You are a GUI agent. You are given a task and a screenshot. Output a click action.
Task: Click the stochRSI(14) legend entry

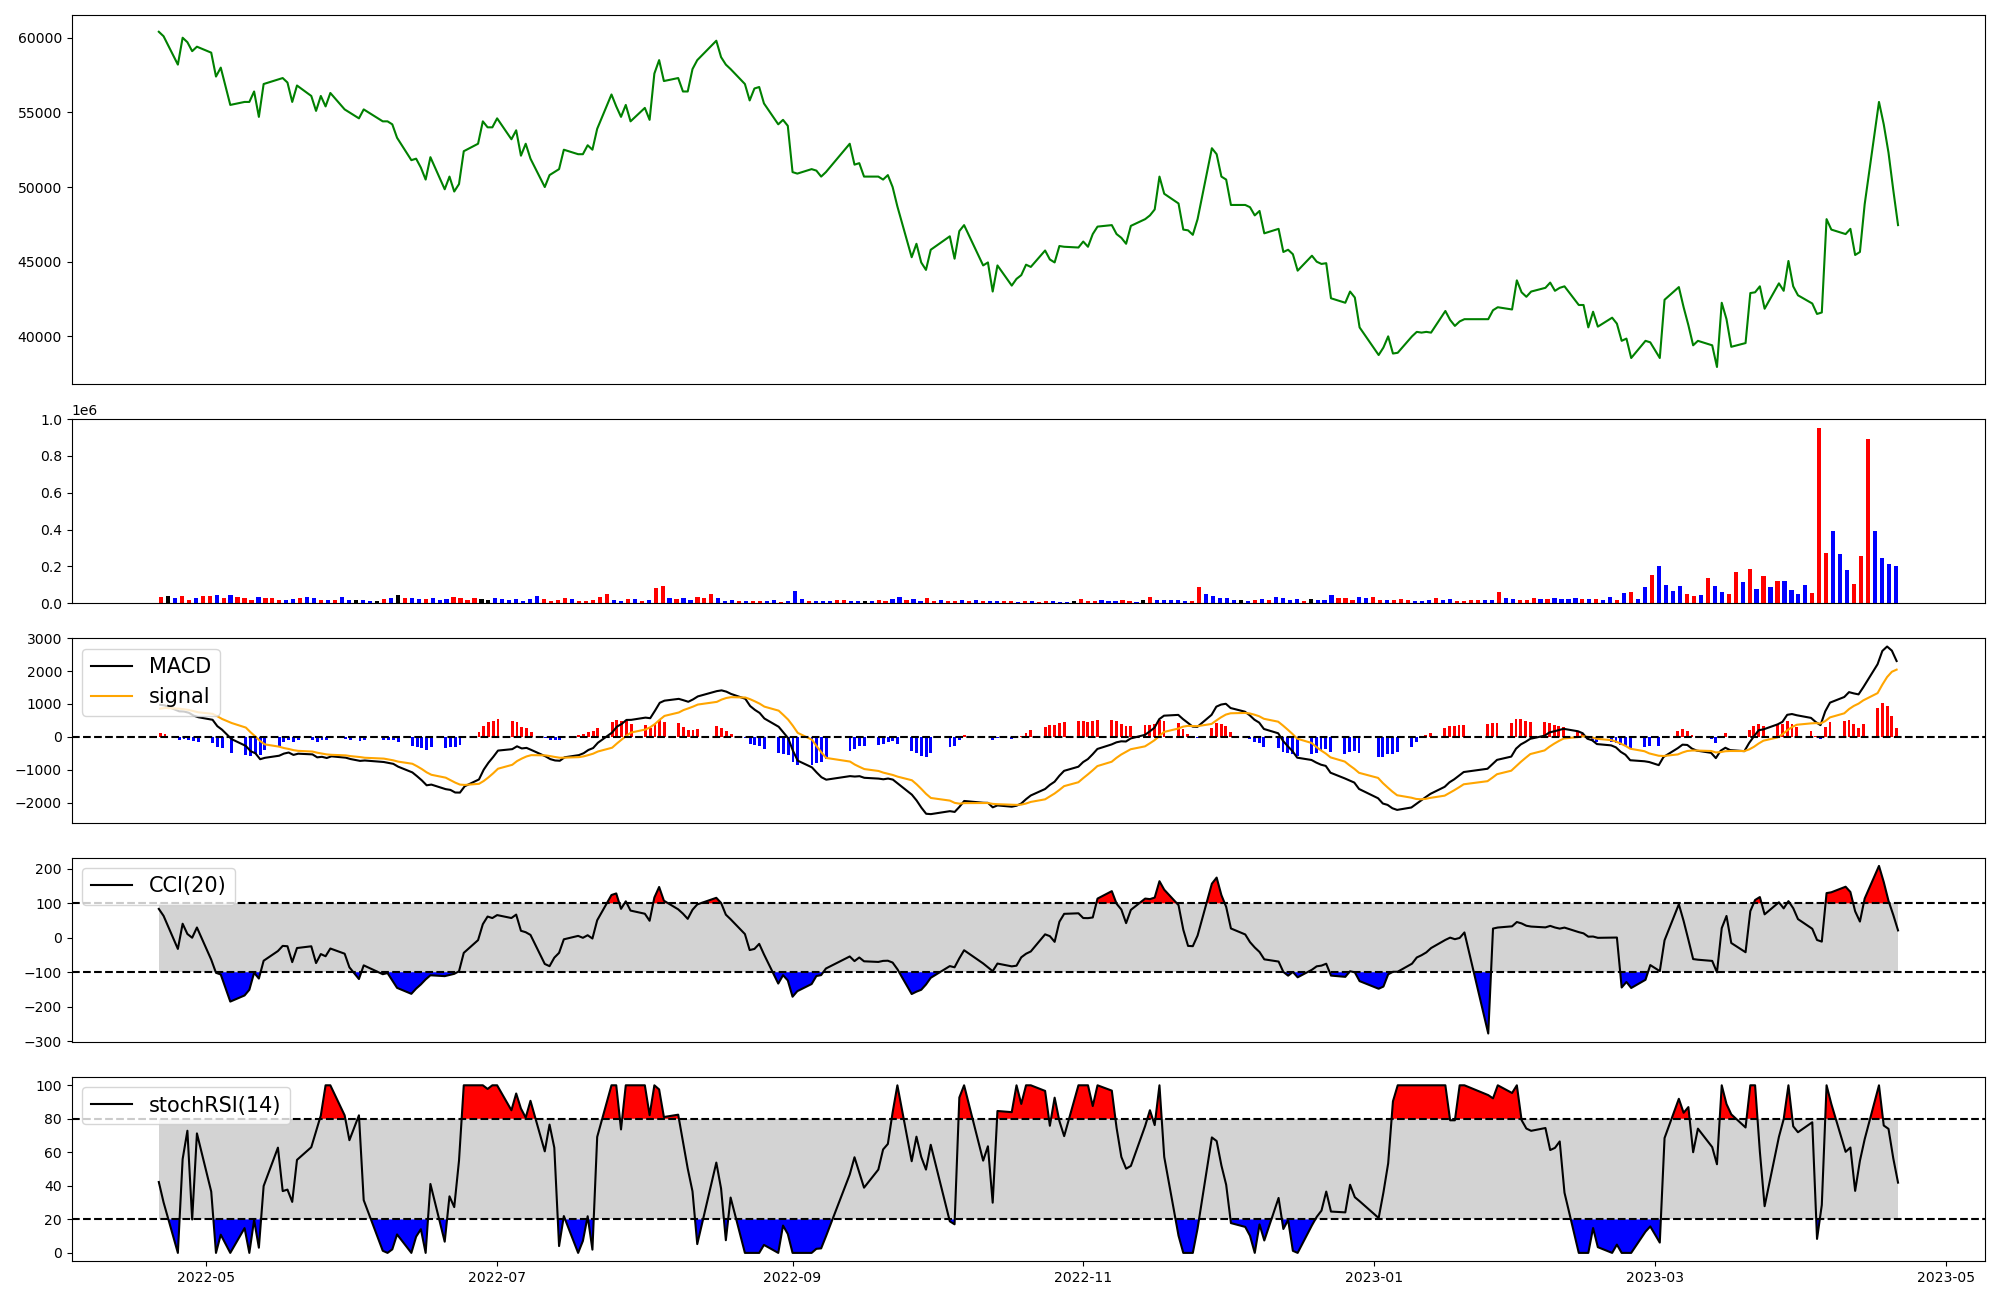click(214, 1105)
